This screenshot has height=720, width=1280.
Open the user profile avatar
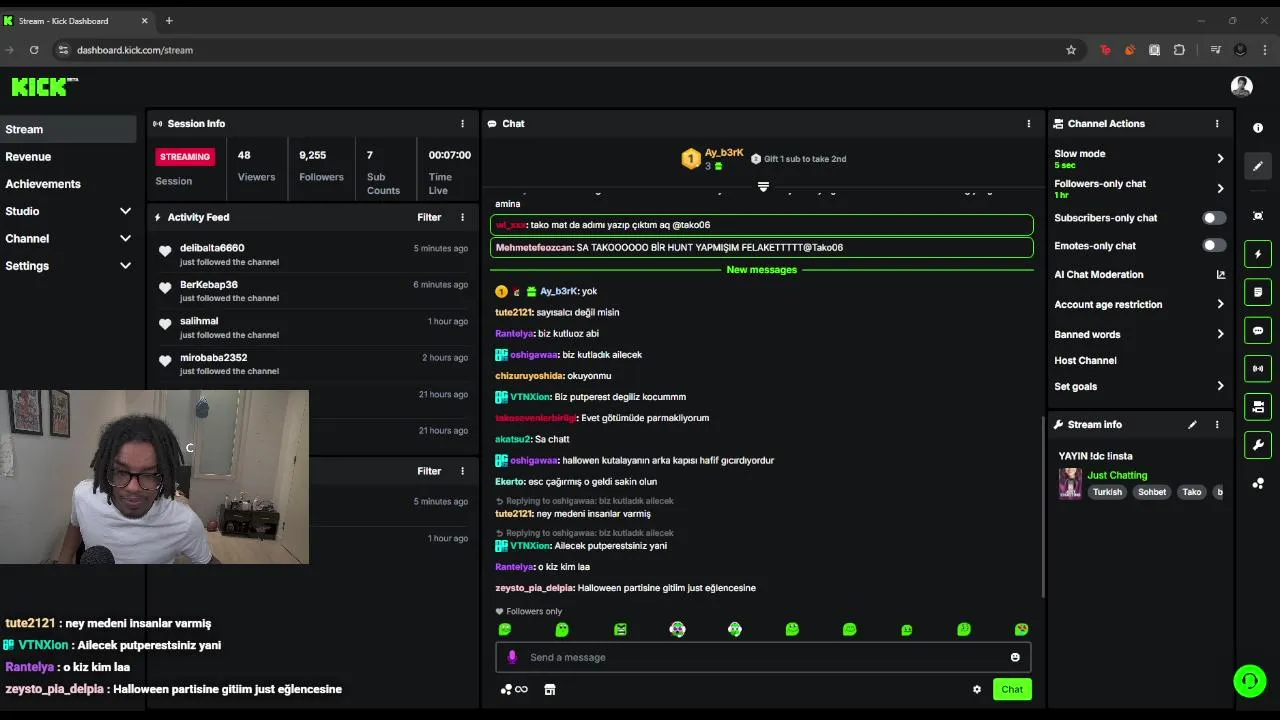pos(1242,86)
